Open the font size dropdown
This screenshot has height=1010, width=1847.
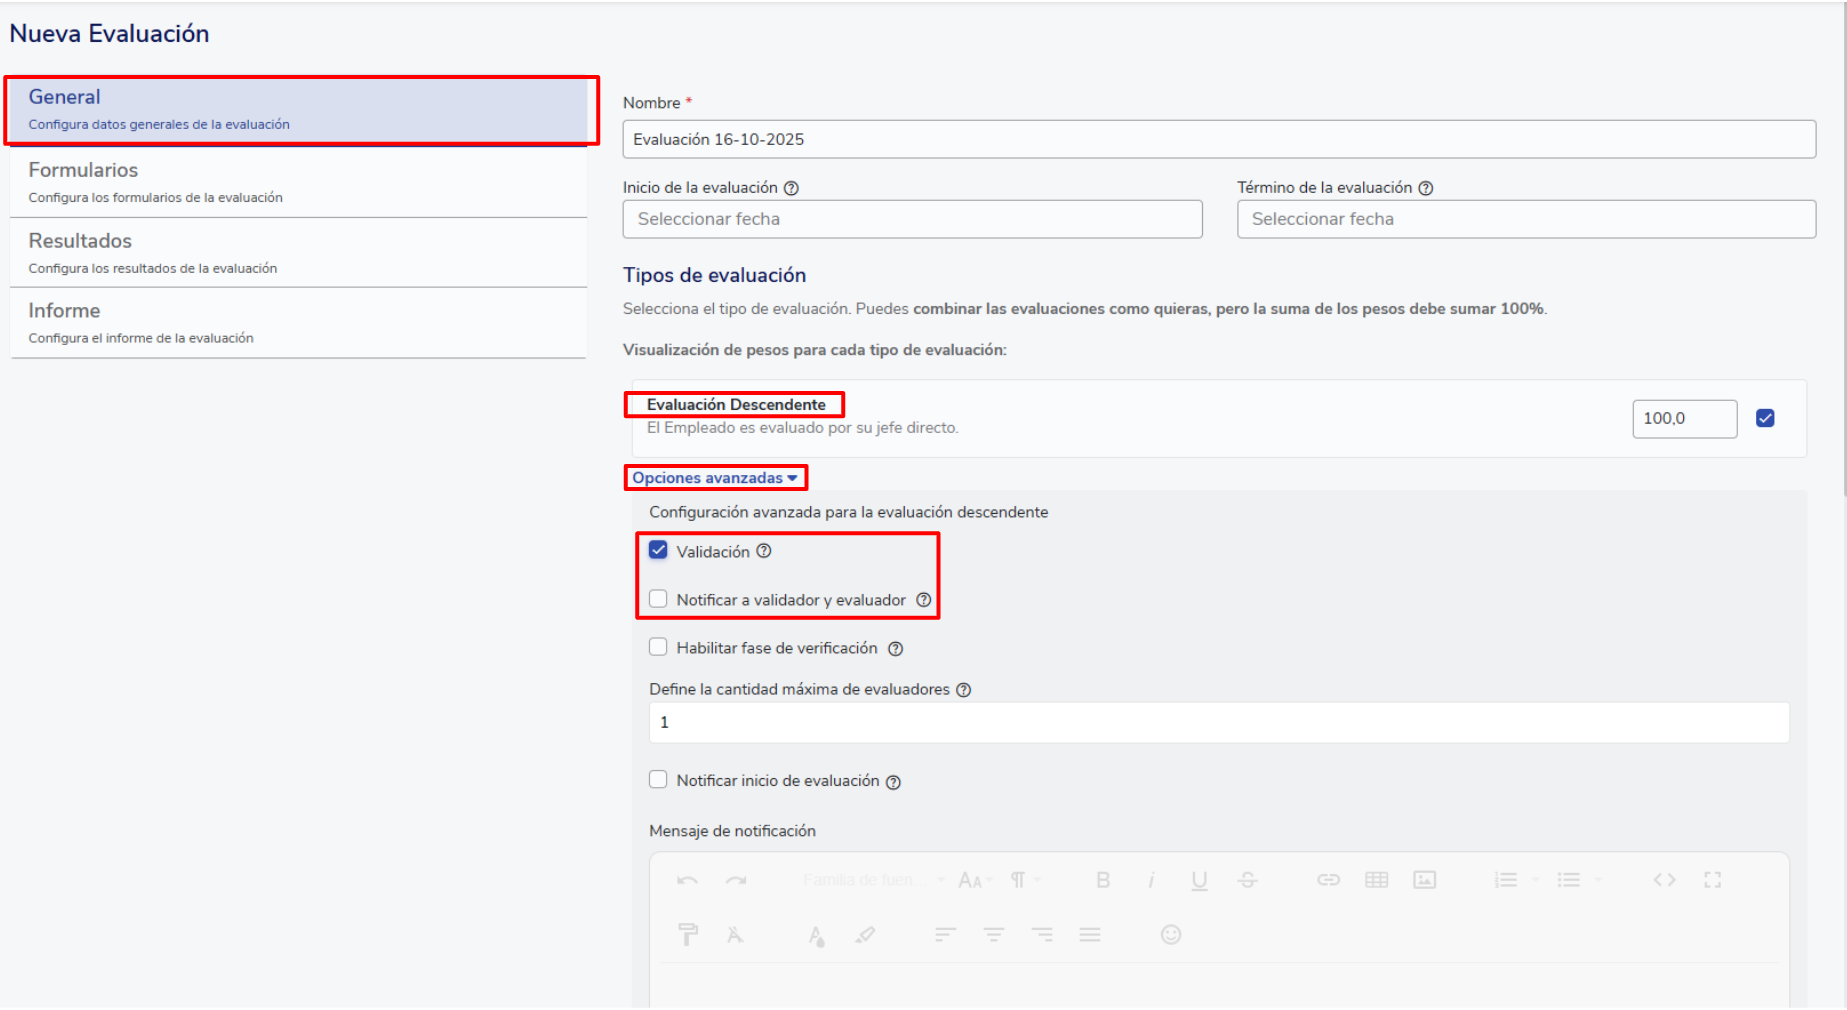[x=974, y=880]
